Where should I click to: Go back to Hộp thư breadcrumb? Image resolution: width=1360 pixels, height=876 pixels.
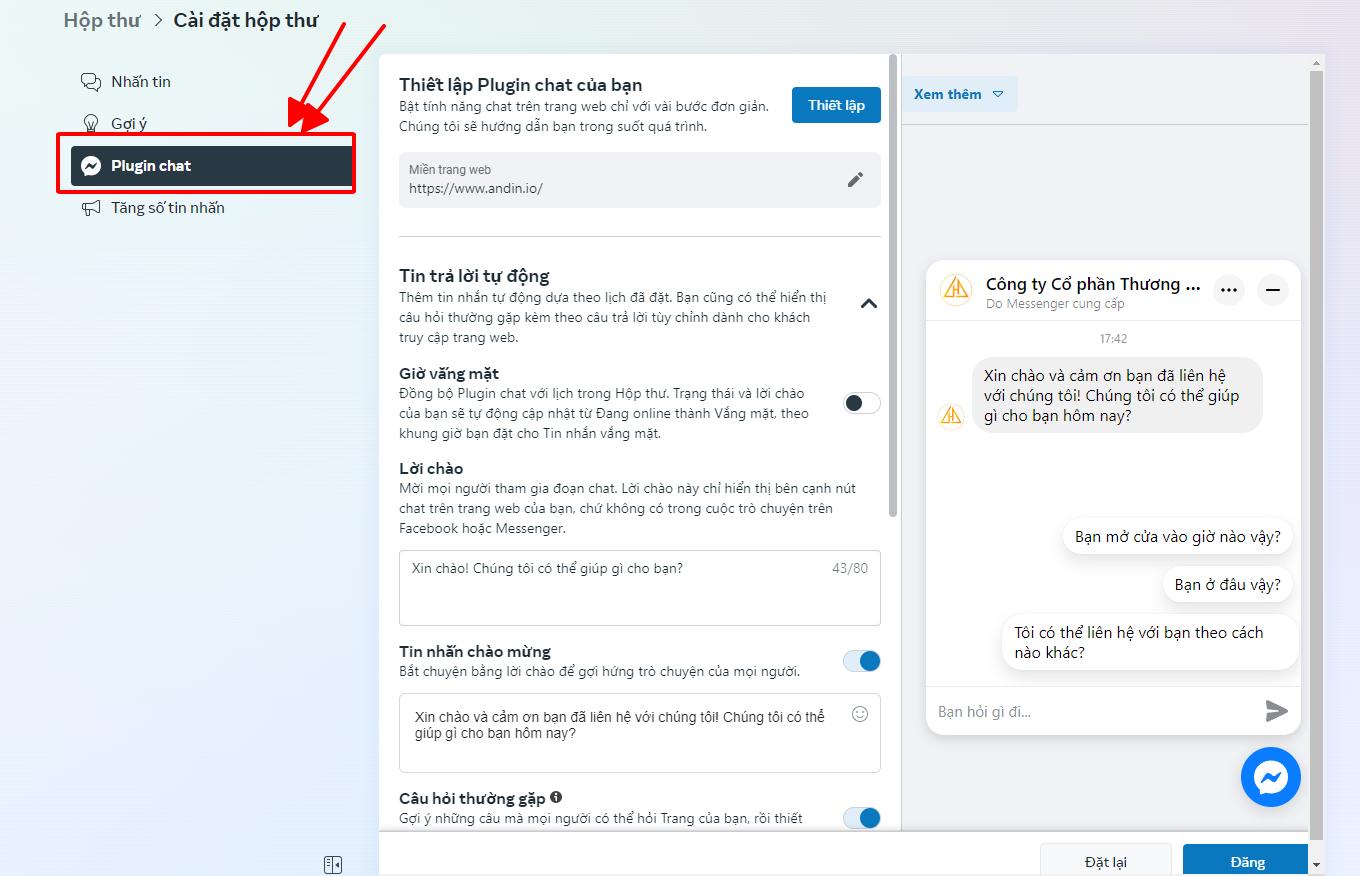tap(101, 19)
